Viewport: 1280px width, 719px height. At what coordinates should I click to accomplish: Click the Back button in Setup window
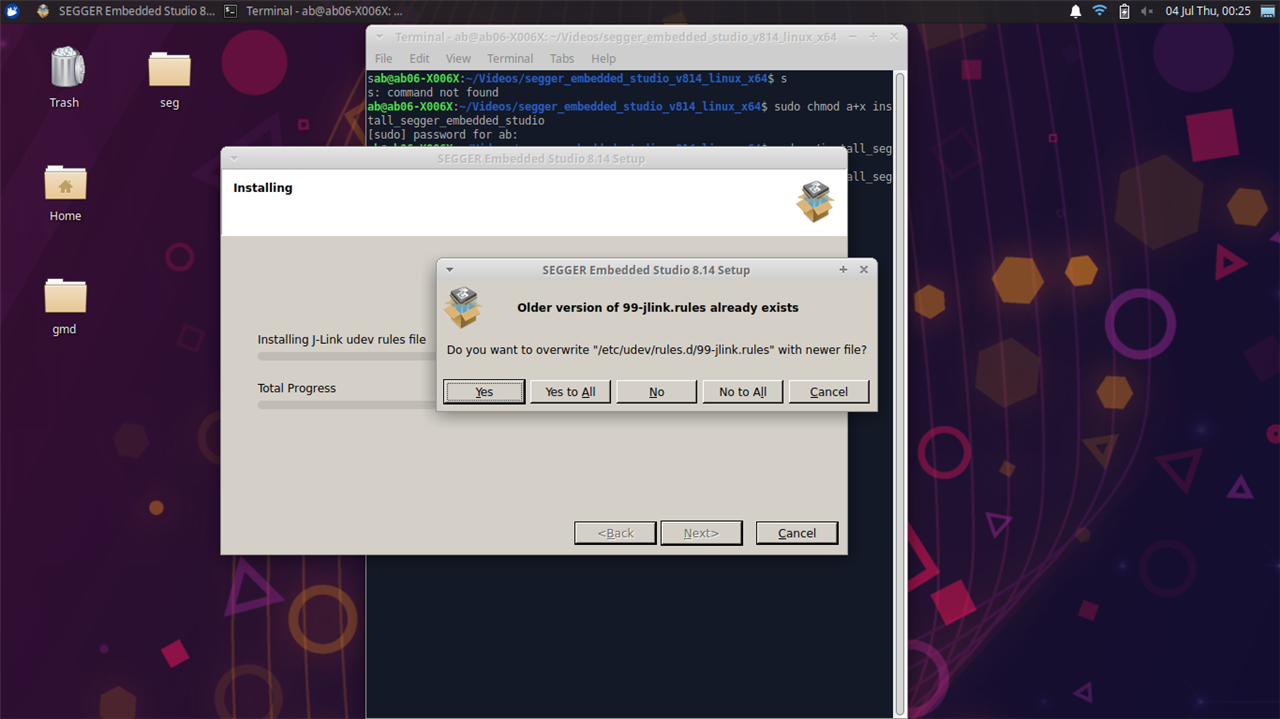click(615, 533)
